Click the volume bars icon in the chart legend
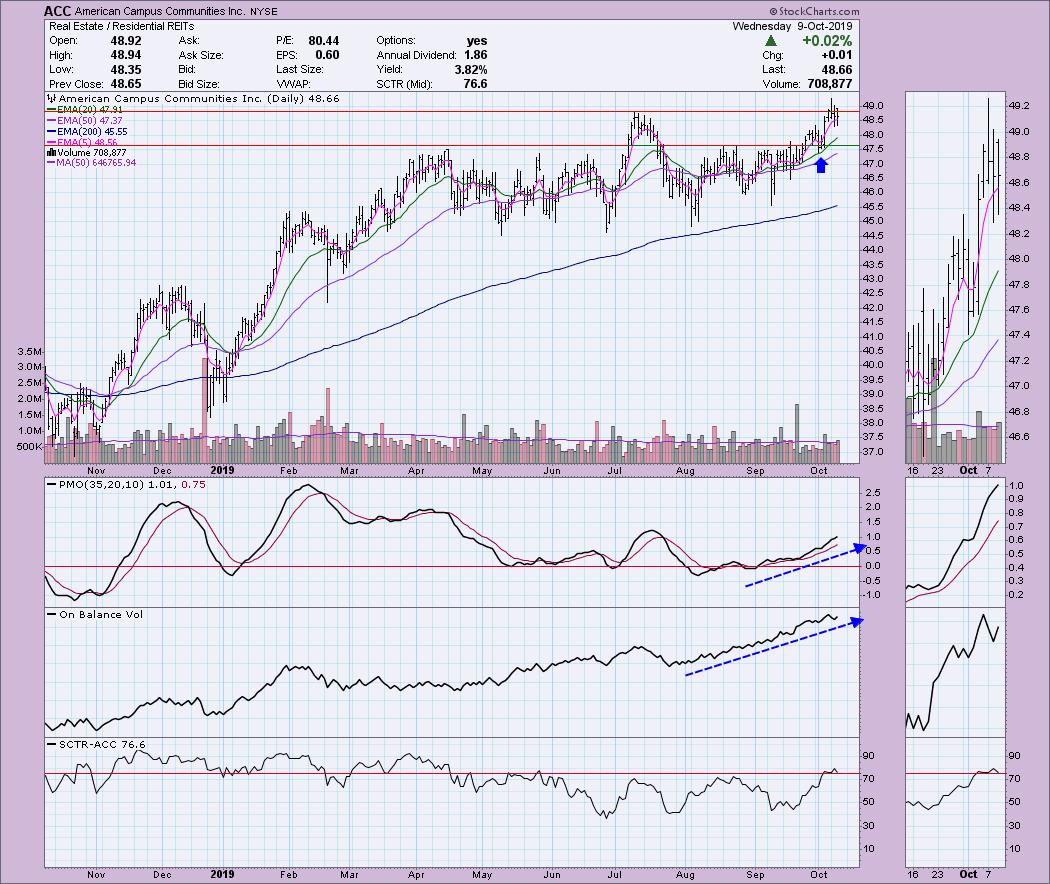Image resolution: width=1050 pixels, height=884 pixels. click(x=51, y=153)
